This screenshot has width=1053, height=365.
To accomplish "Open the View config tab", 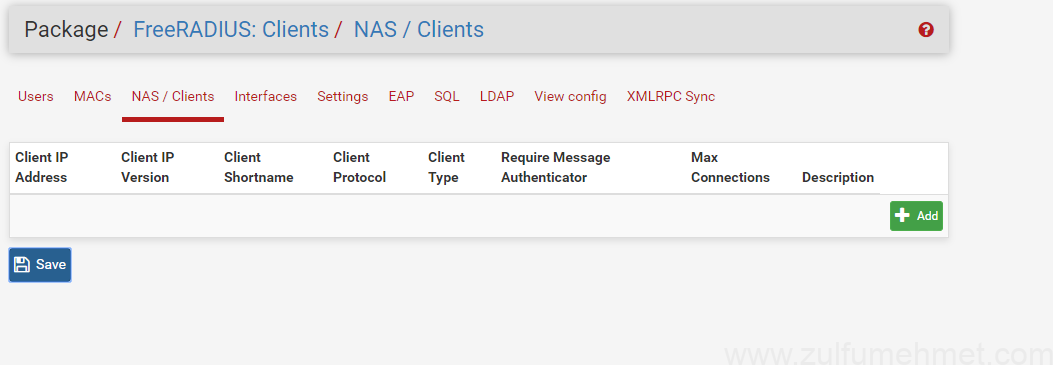I will [570, 97].
